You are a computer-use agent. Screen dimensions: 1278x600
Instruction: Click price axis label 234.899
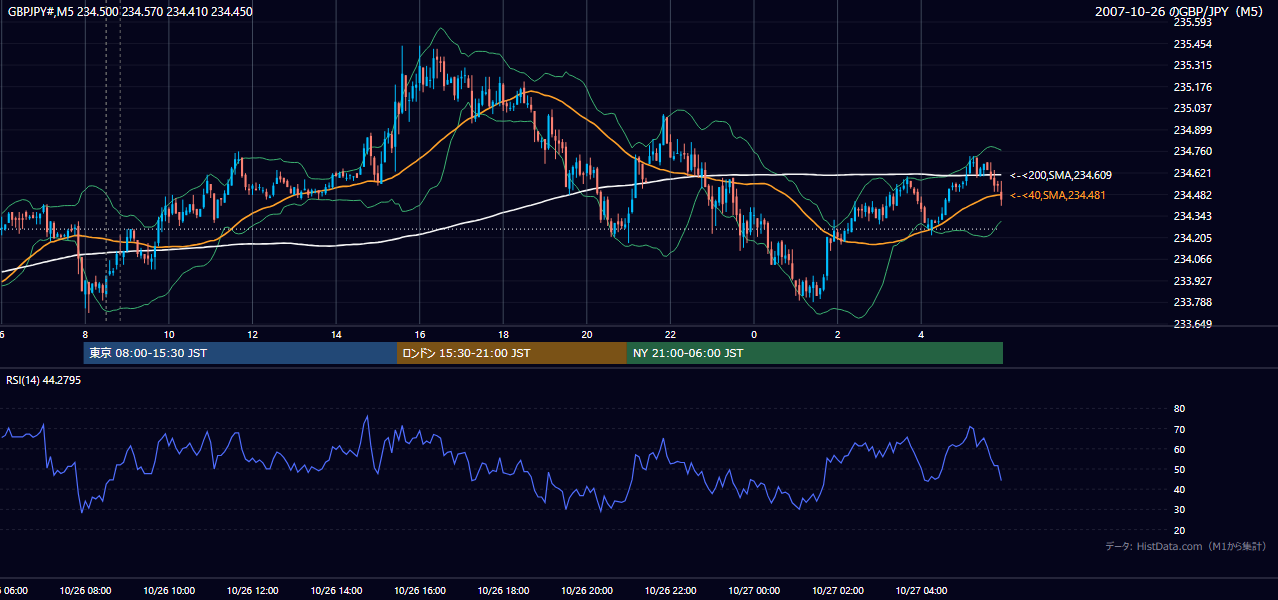(x=1193, y=130)
